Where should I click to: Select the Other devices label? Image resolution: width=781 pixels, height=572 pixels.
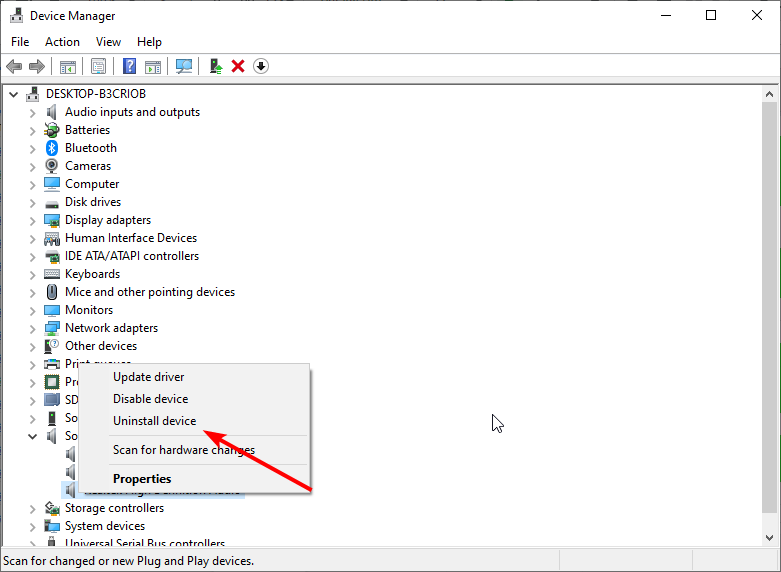101,346
